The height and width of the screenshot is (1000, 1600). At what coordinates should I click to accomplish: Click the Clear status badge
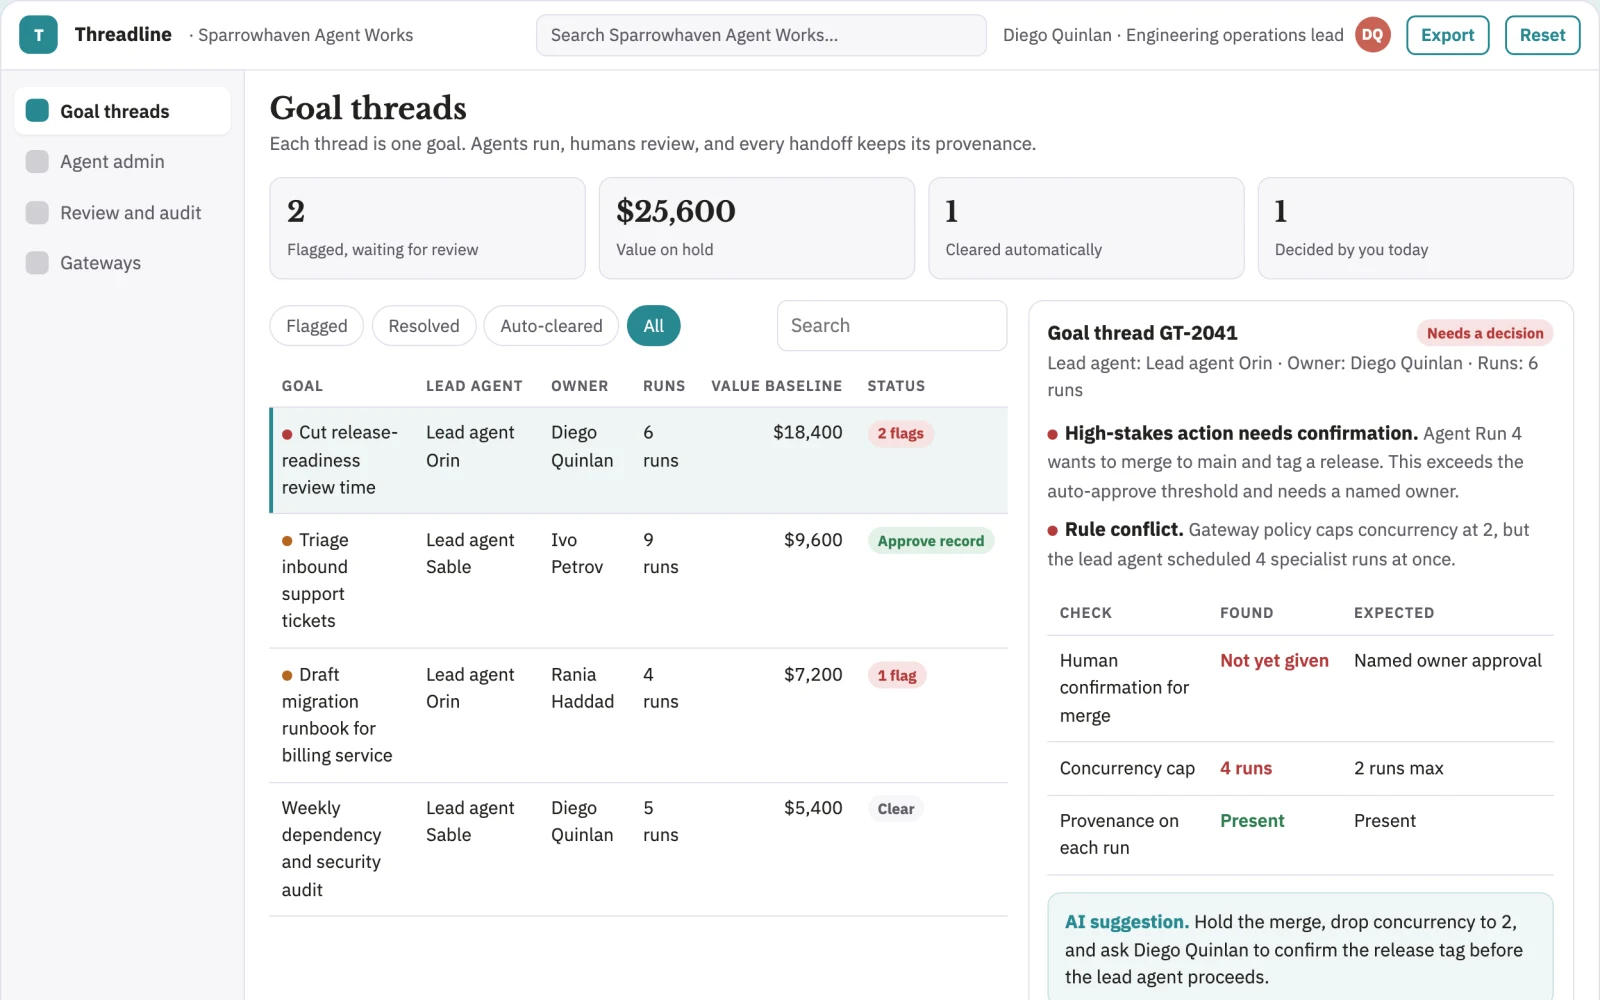(896, 809)
